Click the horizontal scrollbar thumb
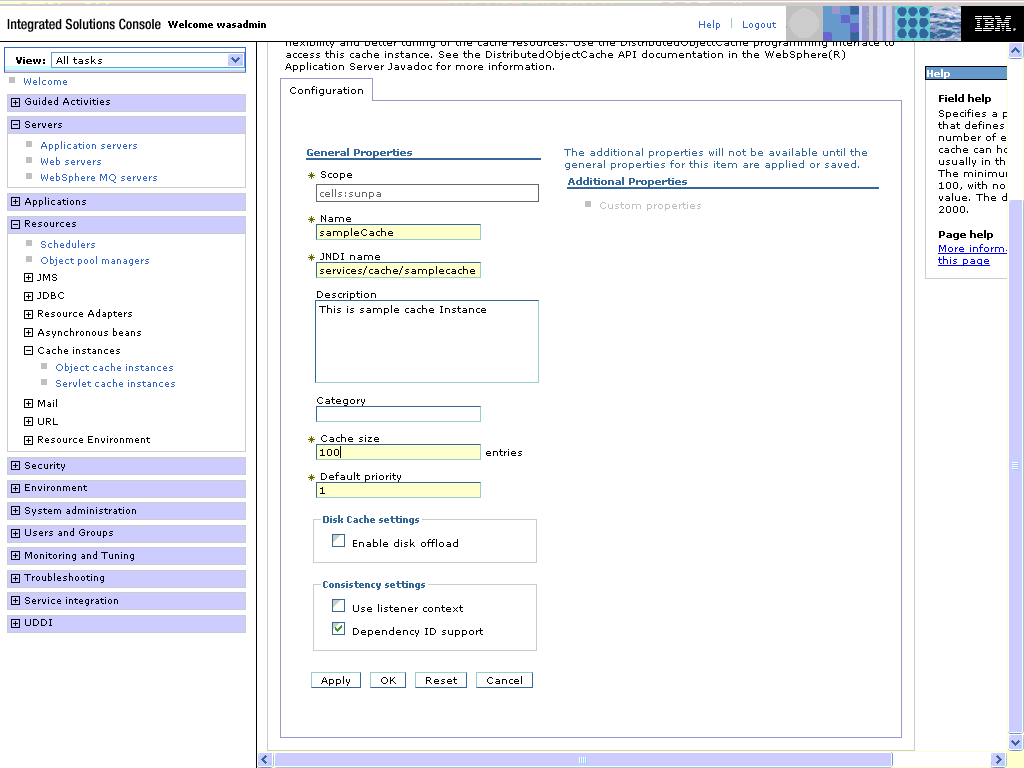 [583, 760]
